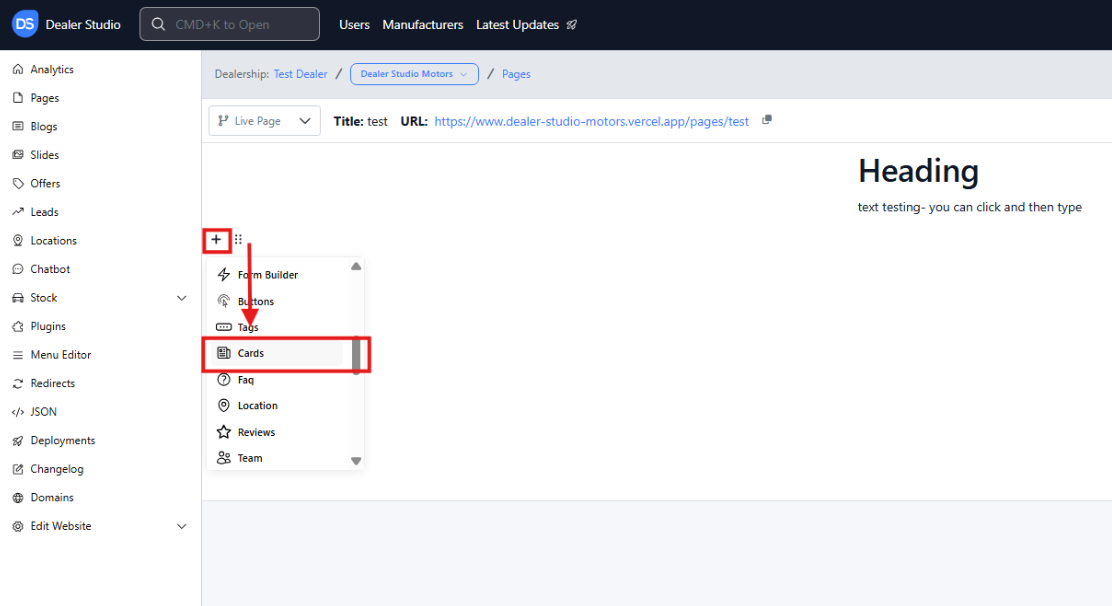Open the Manufacturers top menu
Screen dimensions: 1112x606
(423, 25)
